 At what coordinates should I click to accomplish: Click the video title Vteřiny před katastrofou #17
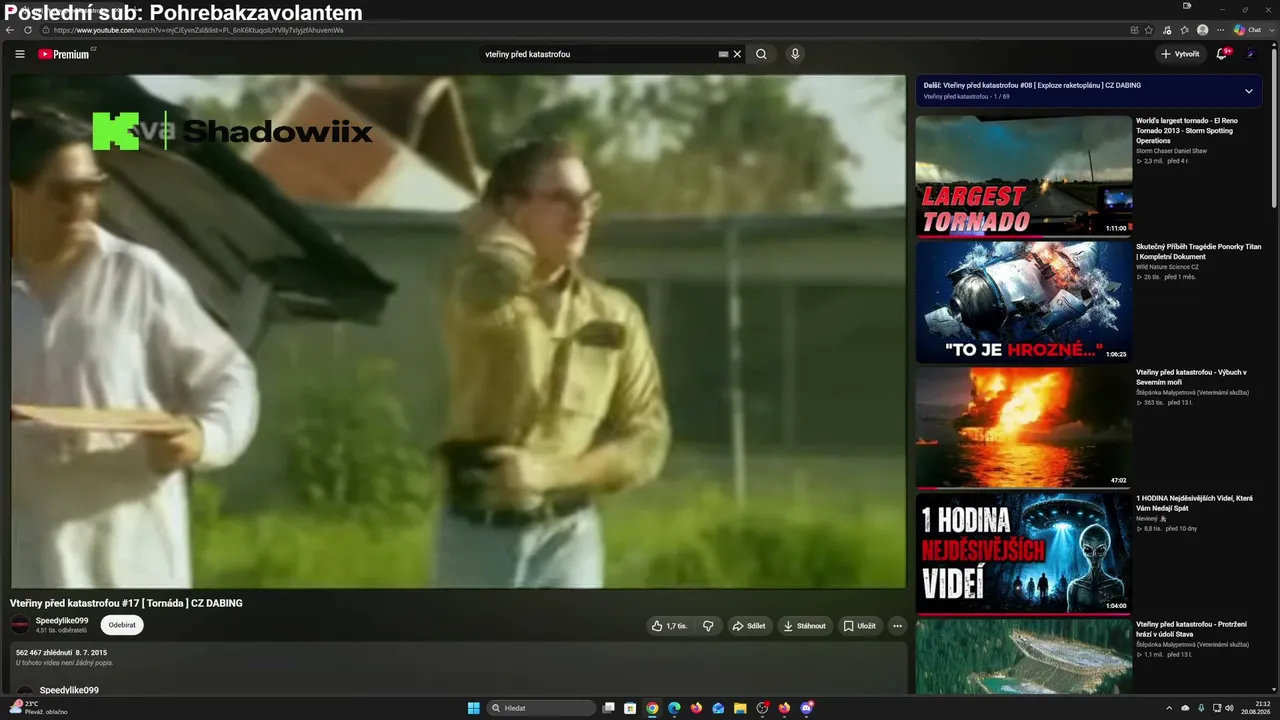point(126,603)
